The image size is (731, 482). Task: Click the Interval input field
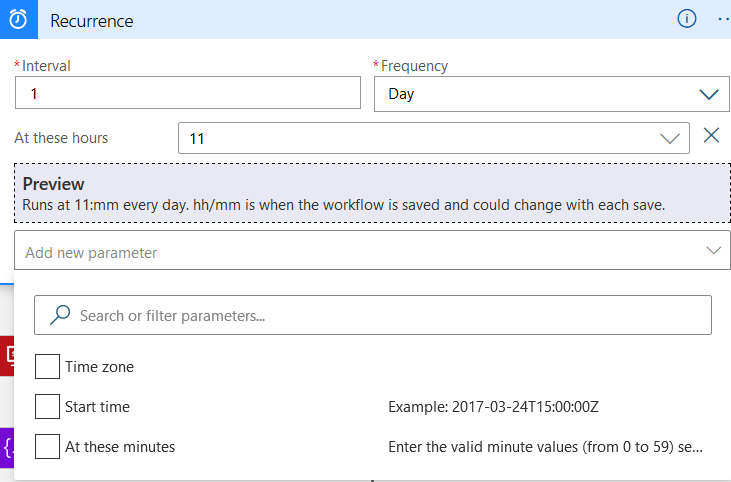[187, 93]
